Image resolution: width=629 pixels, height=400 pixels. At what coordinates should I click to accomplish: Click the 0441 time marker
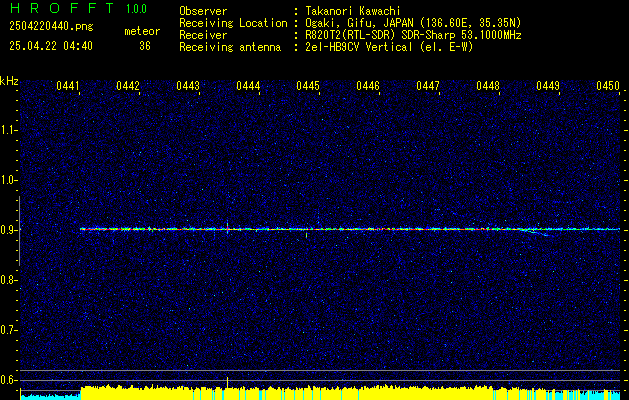tap(67, 86)
